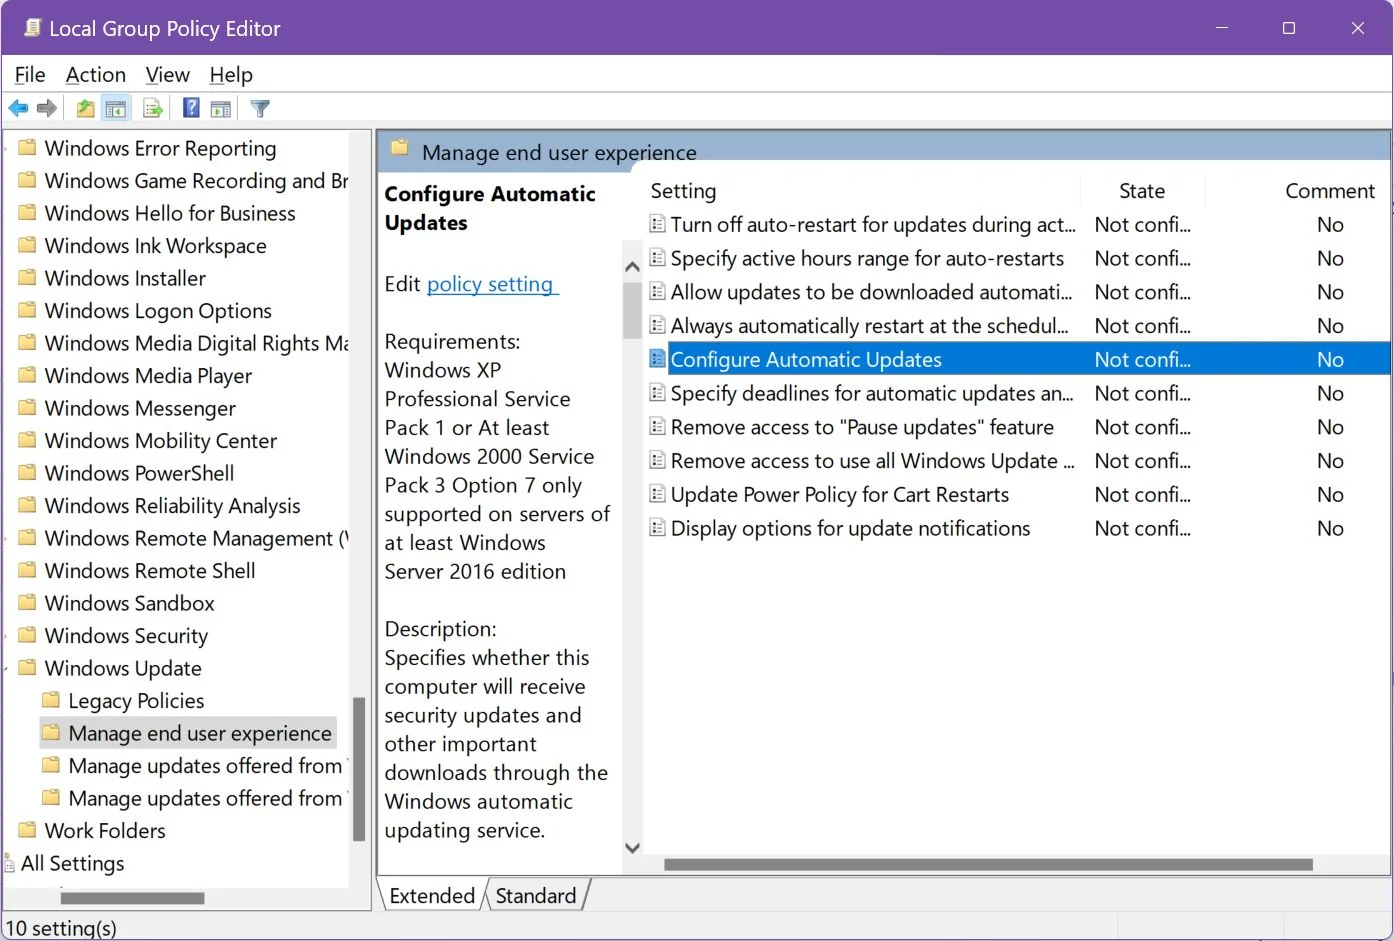The height and width of the screenshot is (941, 1394).
Task: Click the tree pane vertical scrollbar thumb
Action: coord(359,768)
